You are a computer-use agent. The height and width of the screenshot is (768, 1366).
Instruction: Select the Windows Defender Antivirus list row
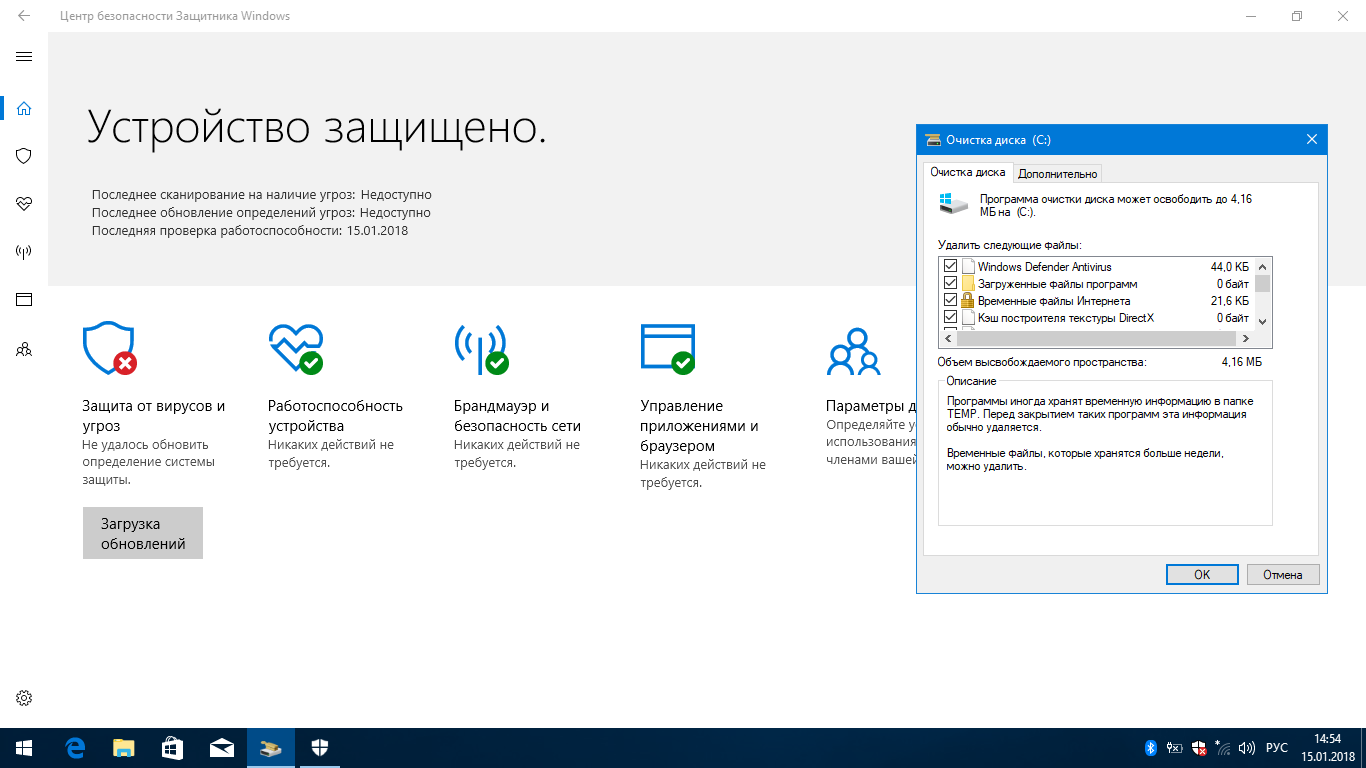coord(1096,267)
